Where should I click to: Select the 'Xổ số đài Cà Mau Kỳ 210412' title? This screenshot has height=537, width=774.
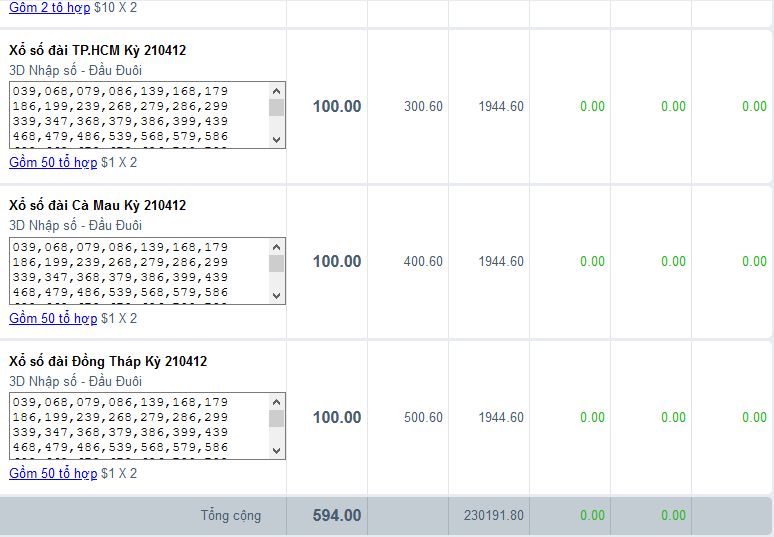[98, 205]
